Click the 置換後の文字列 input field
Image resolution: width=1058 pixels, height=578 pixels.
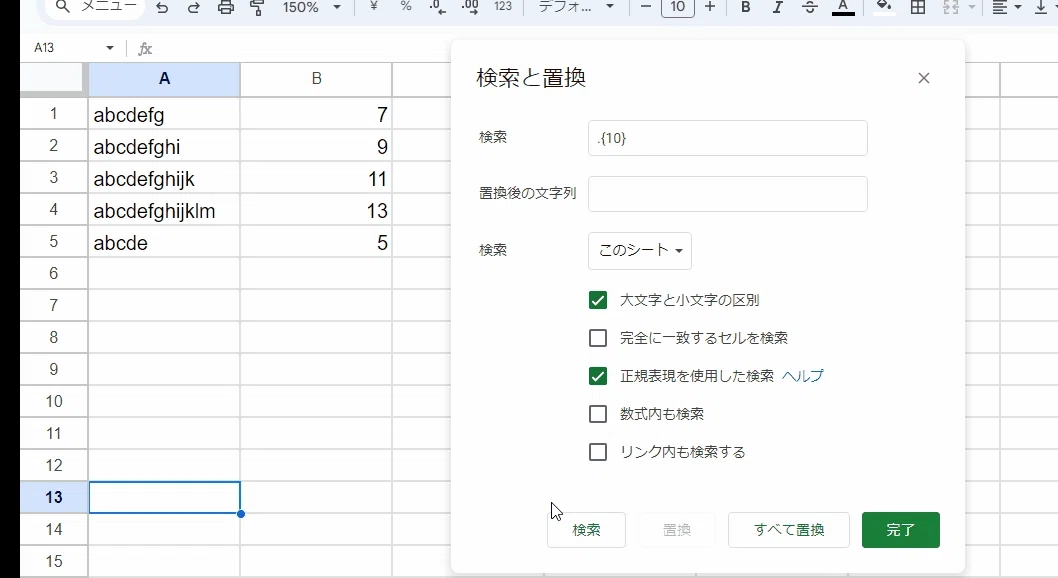727,194
